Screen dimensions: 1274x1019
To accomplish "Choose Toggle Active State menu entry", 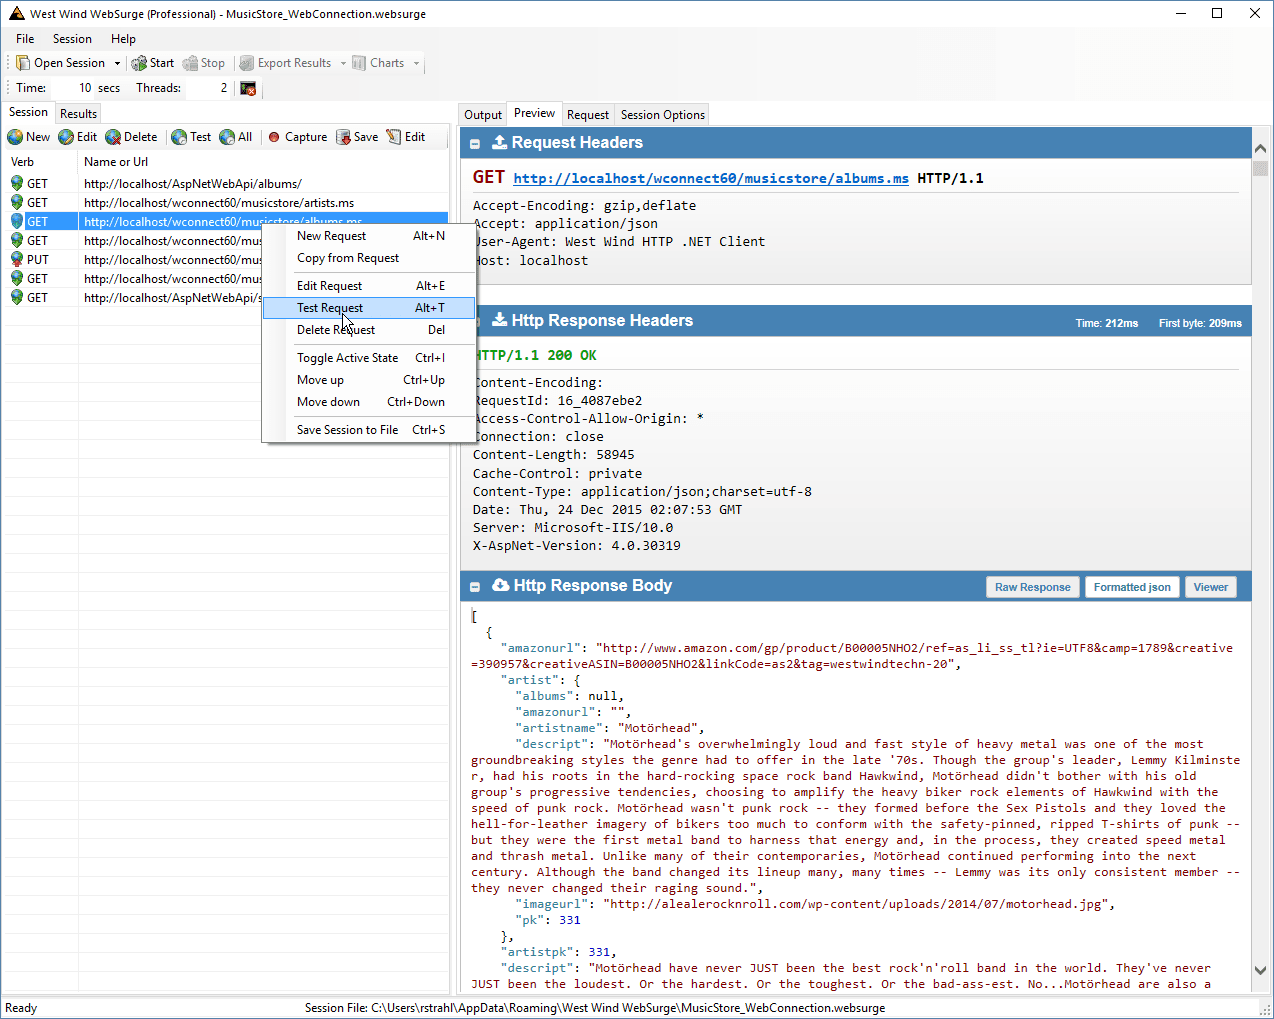I will 370,358.
